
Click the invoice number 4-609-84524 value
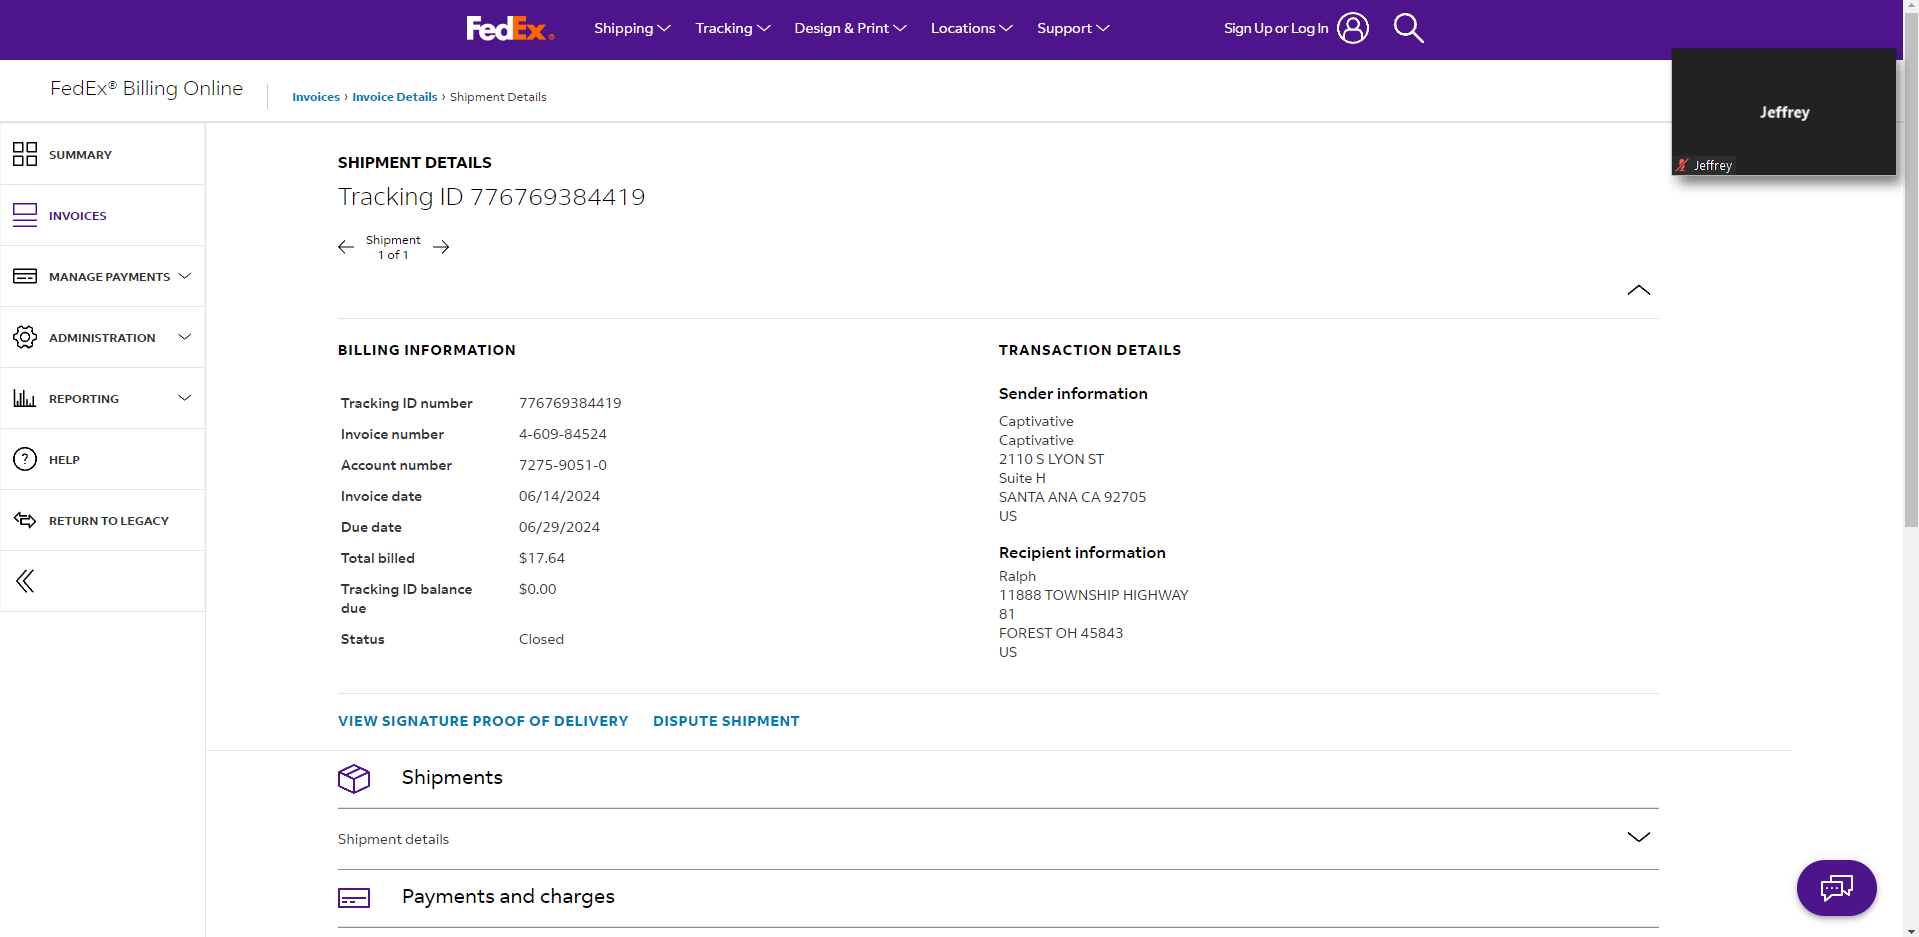563,434
